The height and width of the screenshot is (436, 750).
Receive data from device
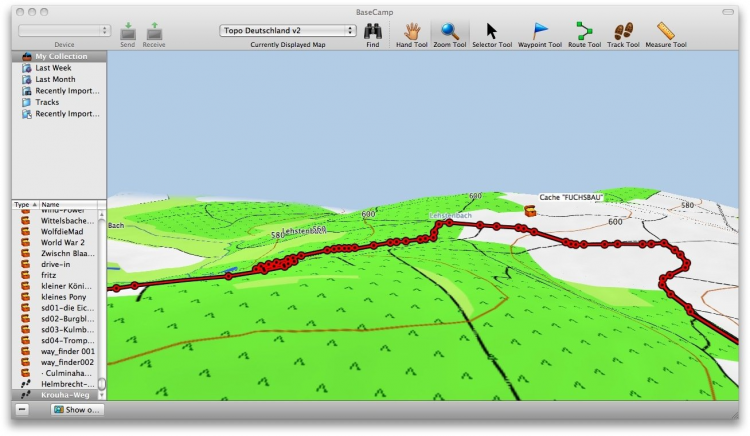click(x=154, y=35)
